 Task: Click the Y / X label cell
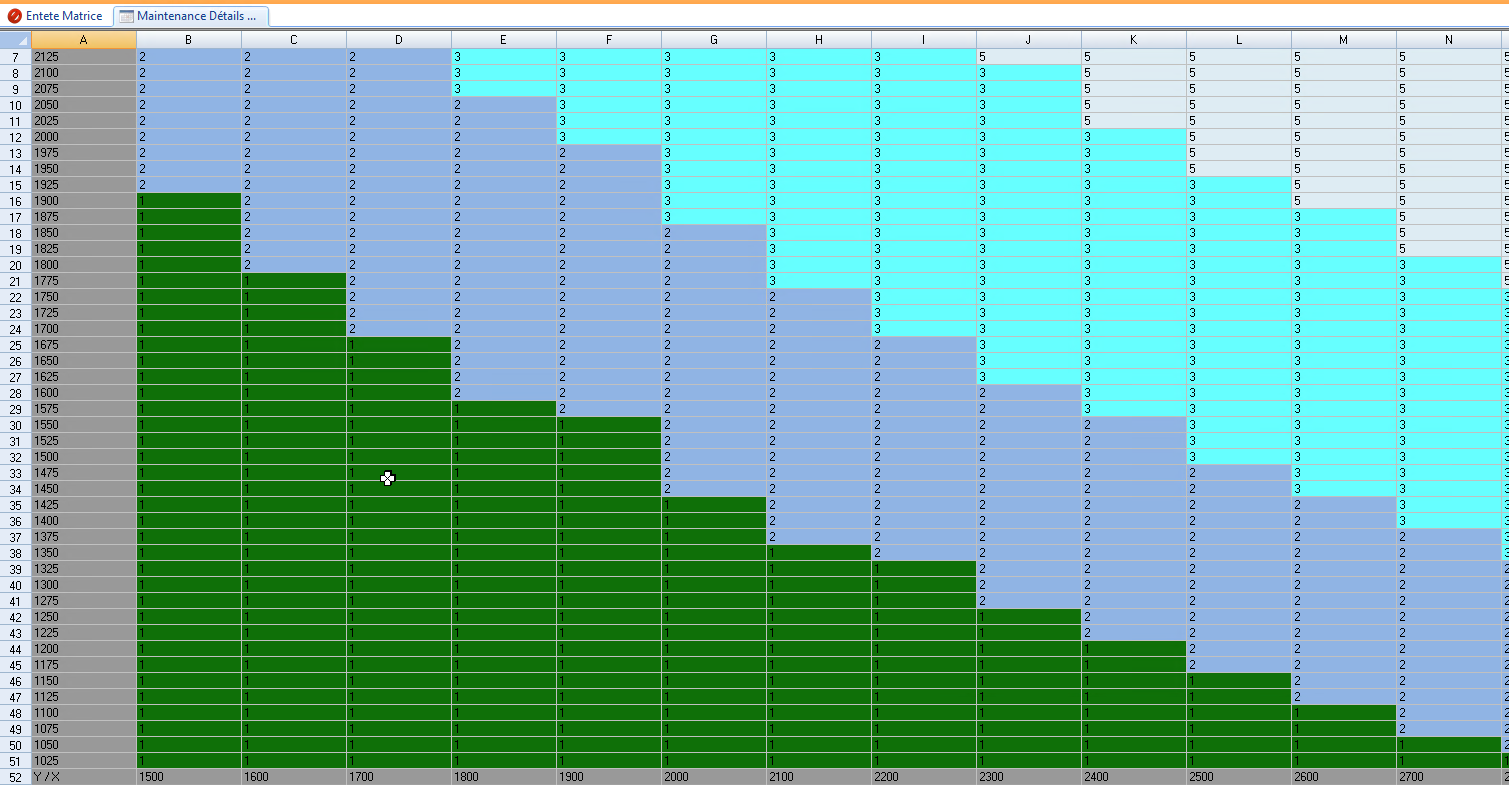click(x=84, y=777)
